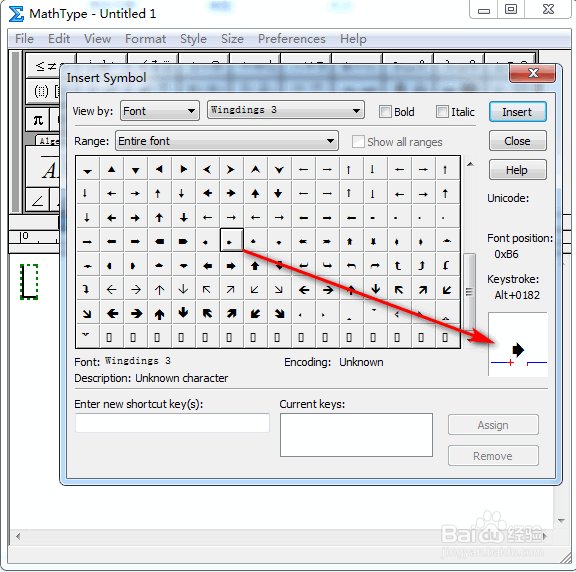
Task: Click the pi symbol button in MathType window
Action: point(38,120)
